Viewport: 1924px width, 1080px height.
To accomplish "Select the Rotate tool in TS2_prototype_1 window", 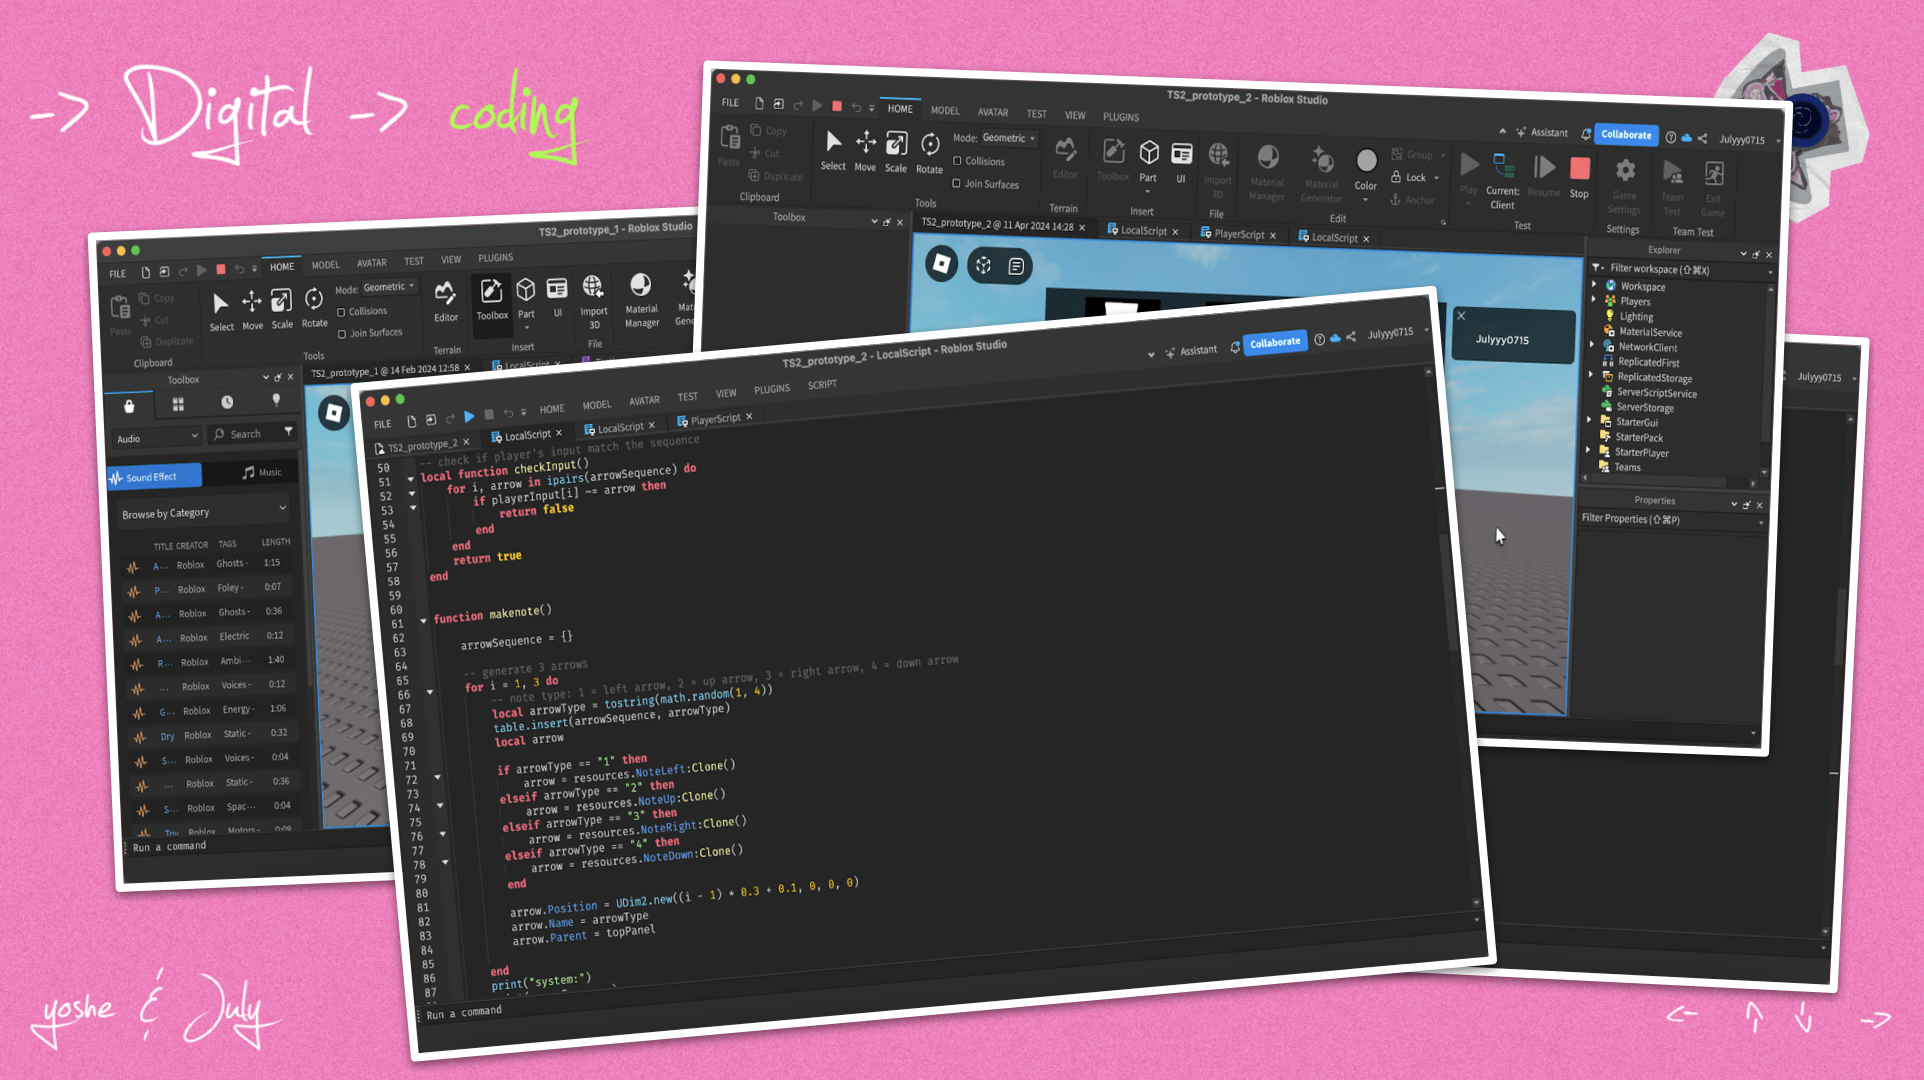I will (x=314, y=307).
